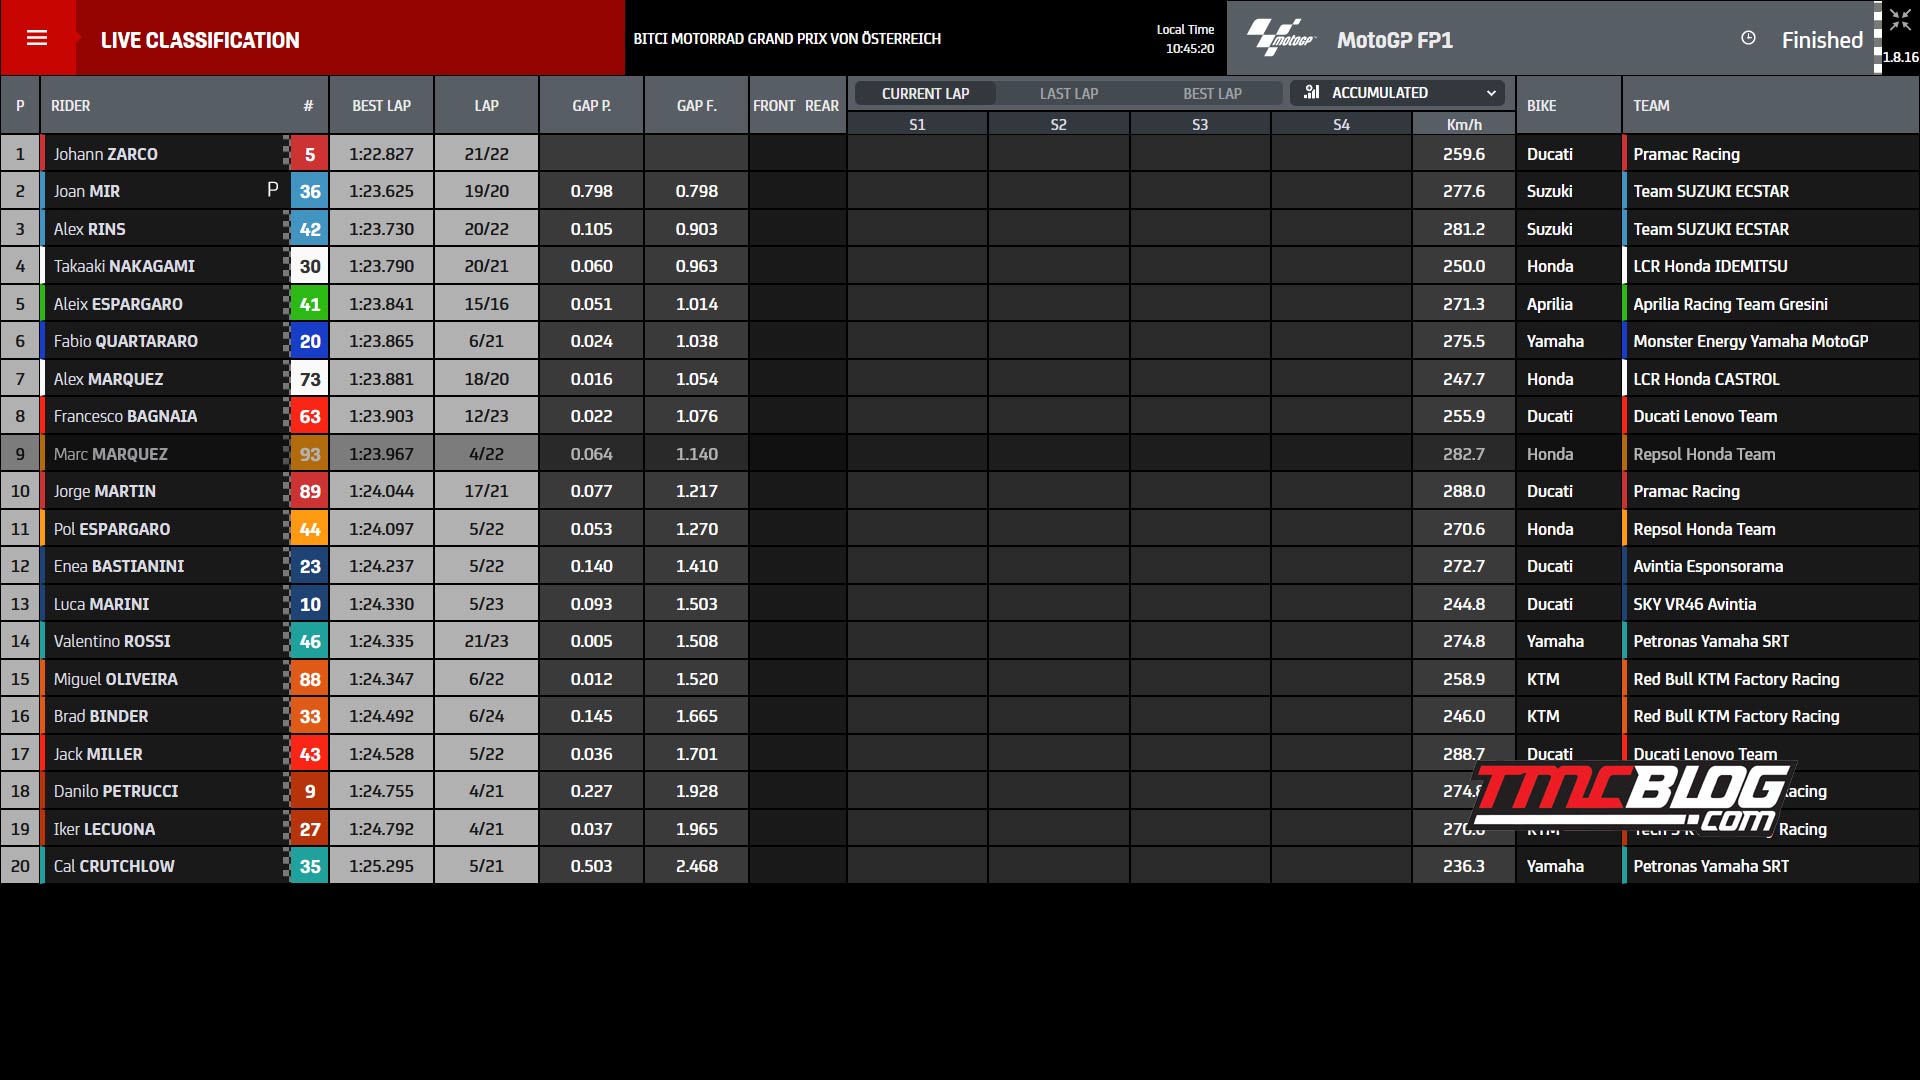This screenshot has height=1080, width=1920.
Task: Select rider Iker LECUONA
Action: click(x=104, y=829)
